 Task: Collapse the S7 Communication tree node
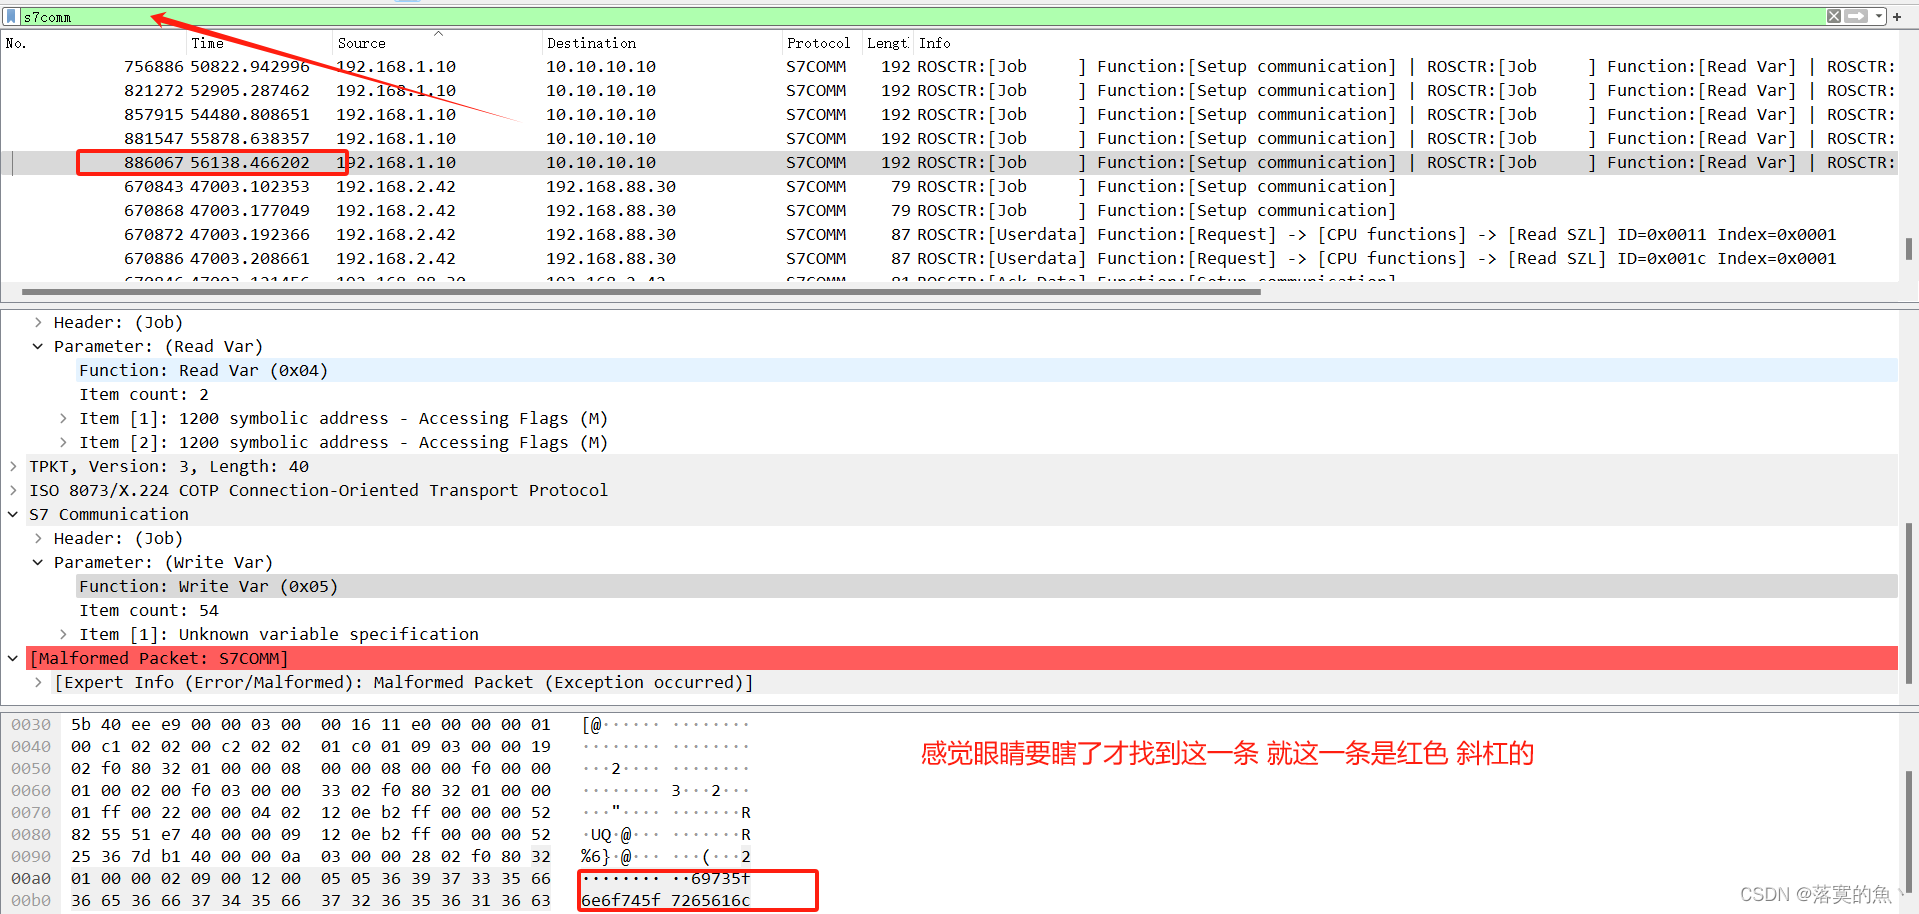13,514
